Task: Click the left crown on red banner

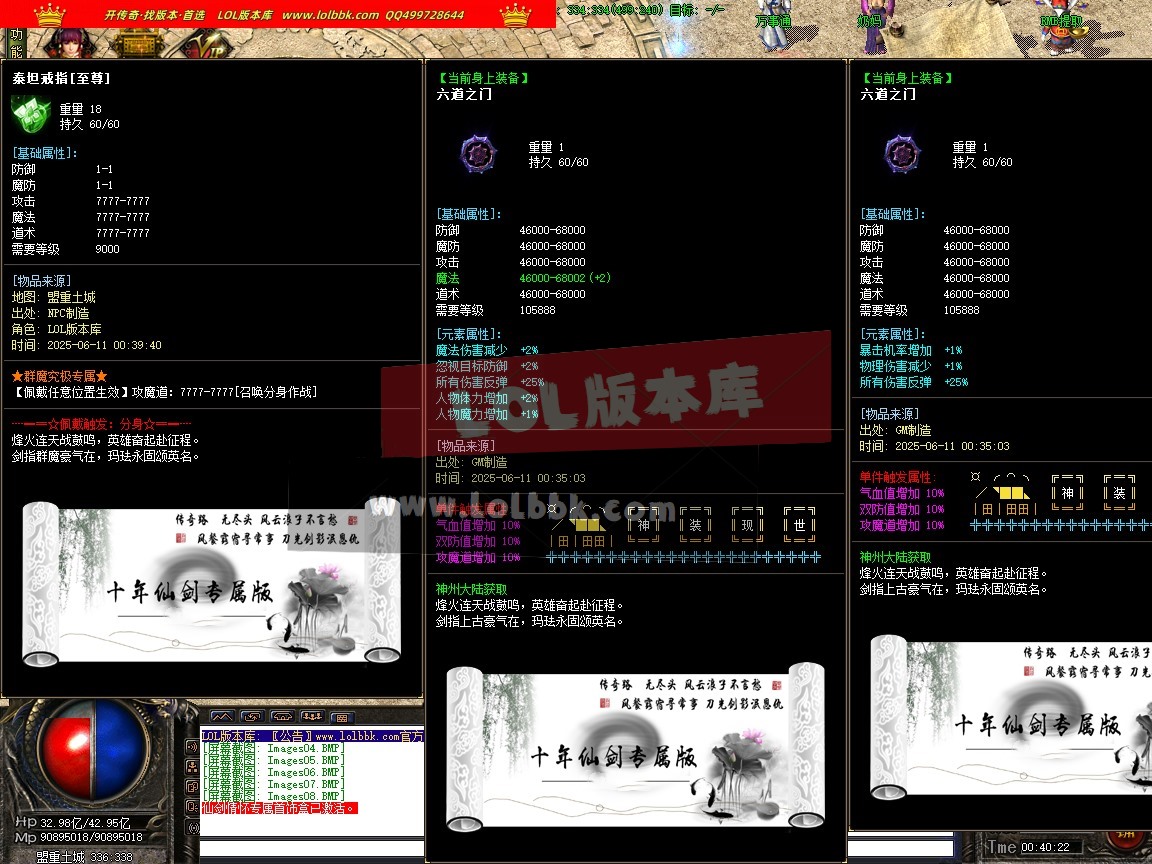Action: pyautogui.click(x=49, y=15)
